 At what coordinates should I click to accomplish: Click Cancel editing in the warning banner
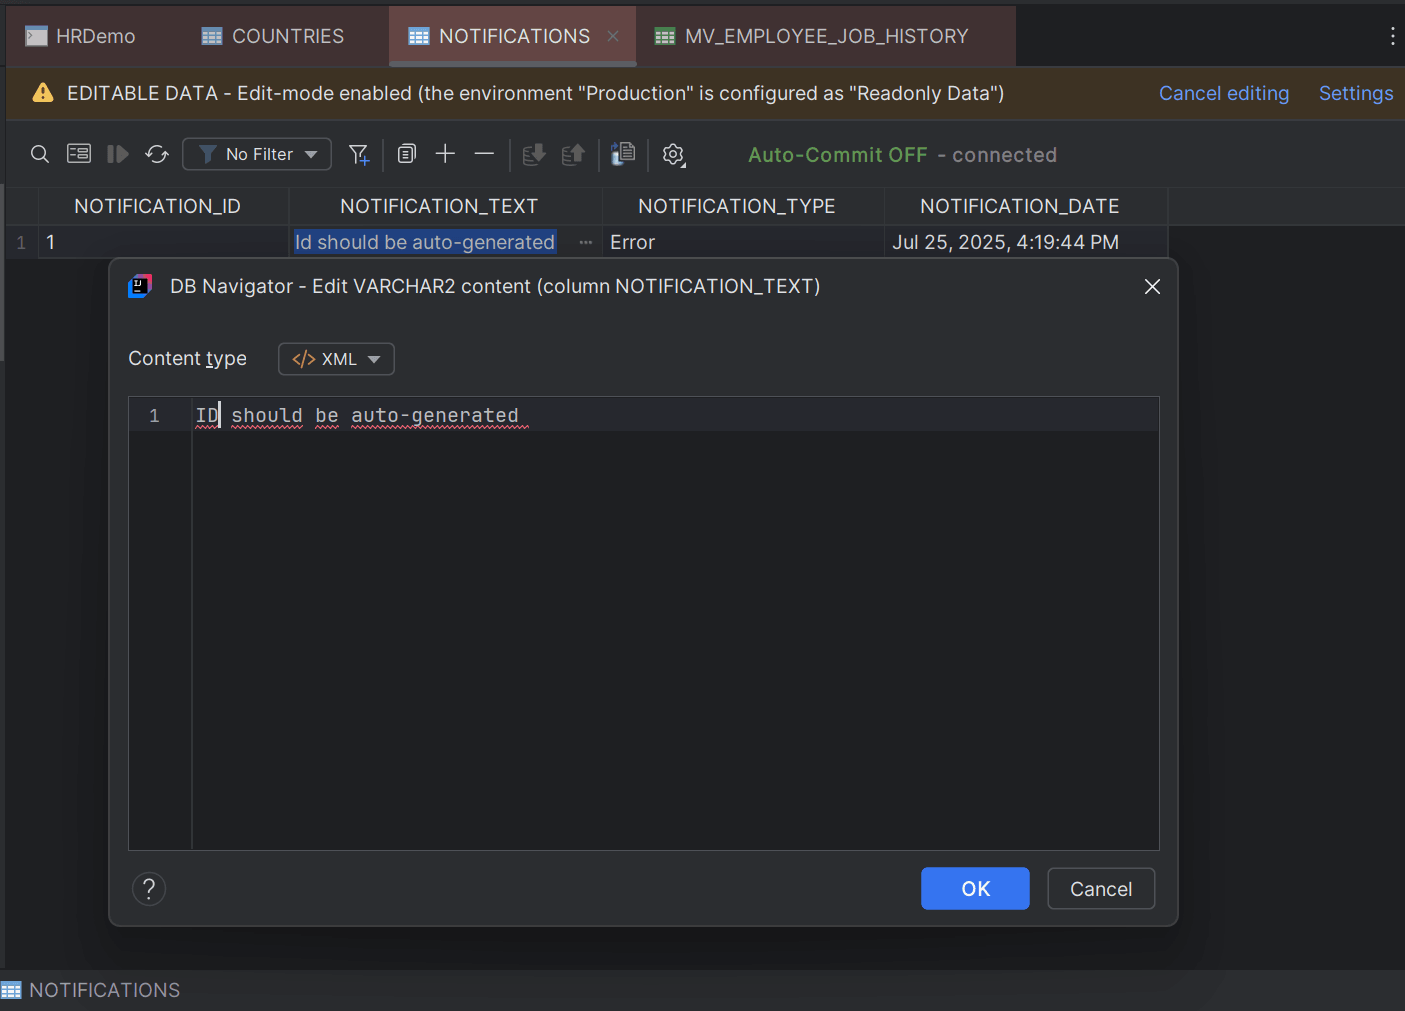[1223, 93]
